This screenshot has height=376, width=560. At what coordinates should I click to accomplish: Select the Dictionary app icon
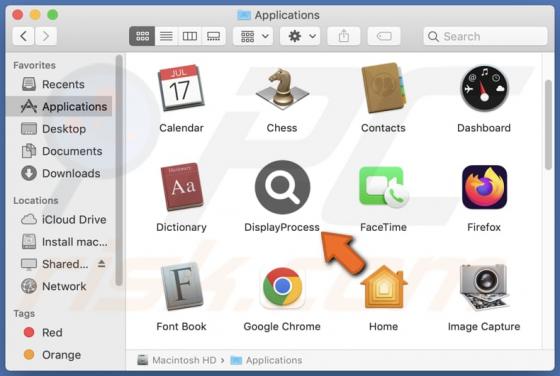(x=182, y=186)
